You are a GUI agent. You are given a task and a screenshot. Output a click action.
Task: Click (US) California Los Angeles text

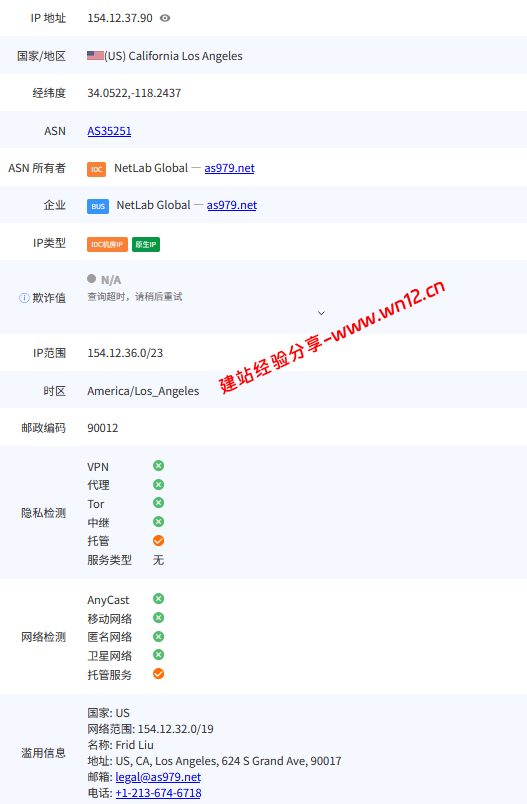pyautogui.click(x=173, y=56)
